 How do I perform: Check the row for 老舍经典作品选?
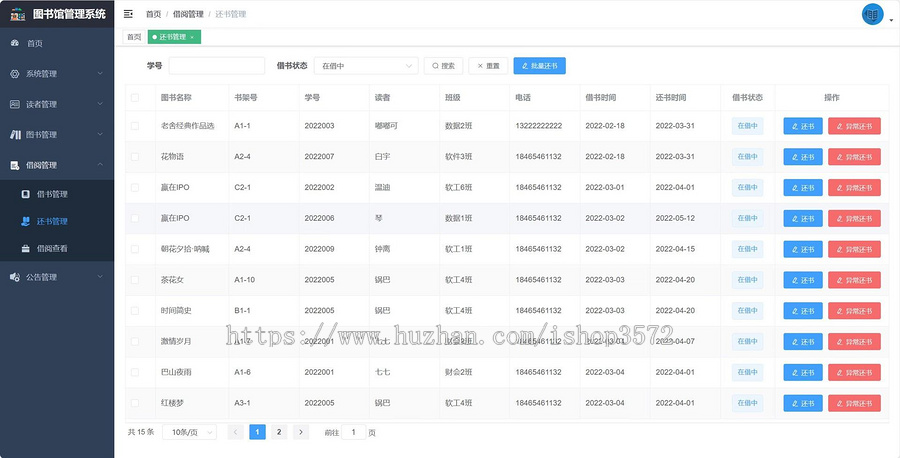point(135,126)
